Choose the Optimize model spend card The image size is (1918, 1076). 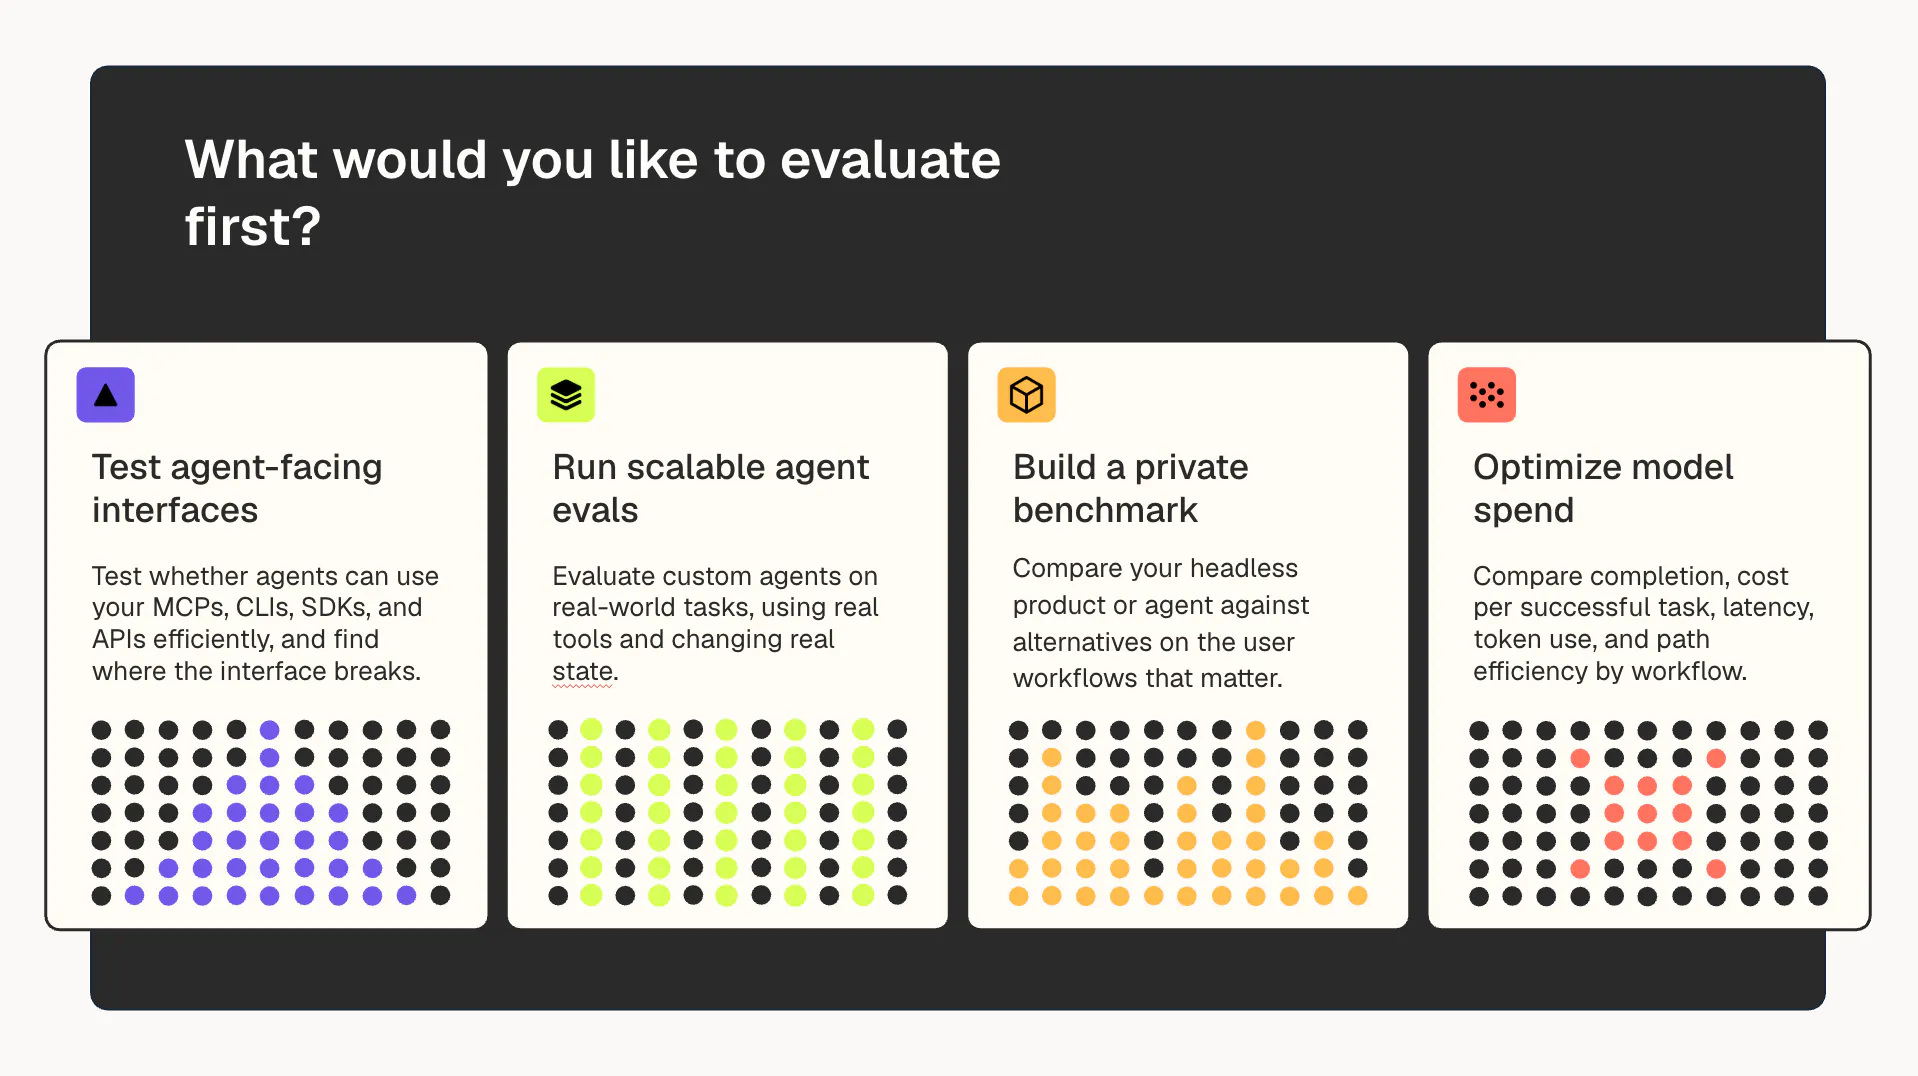pyautogui.click(x=1649, y=635)
